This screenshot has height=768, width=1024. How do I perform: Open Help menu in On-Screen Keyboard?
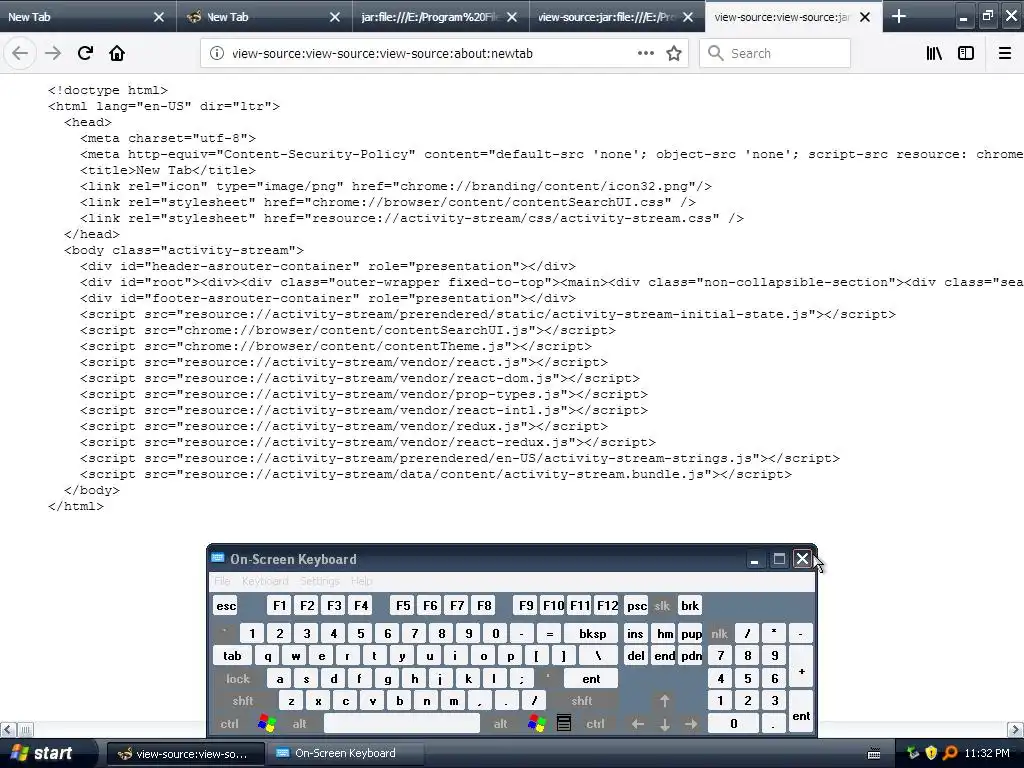click(x=361, y=581)
